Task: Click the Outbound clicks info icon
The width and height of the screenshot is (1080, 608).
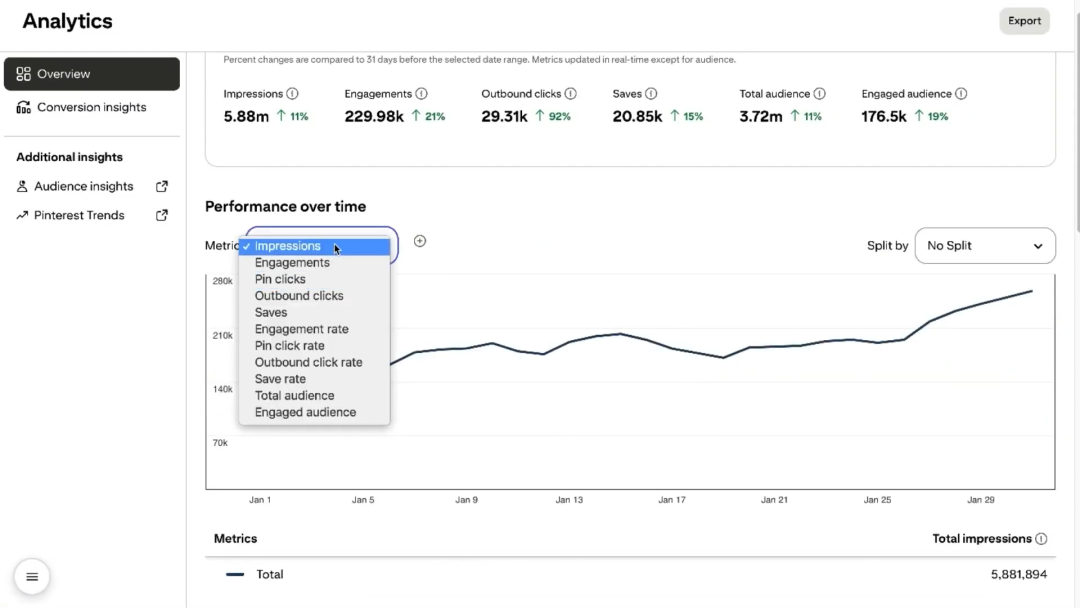Action: pos(570,94)
